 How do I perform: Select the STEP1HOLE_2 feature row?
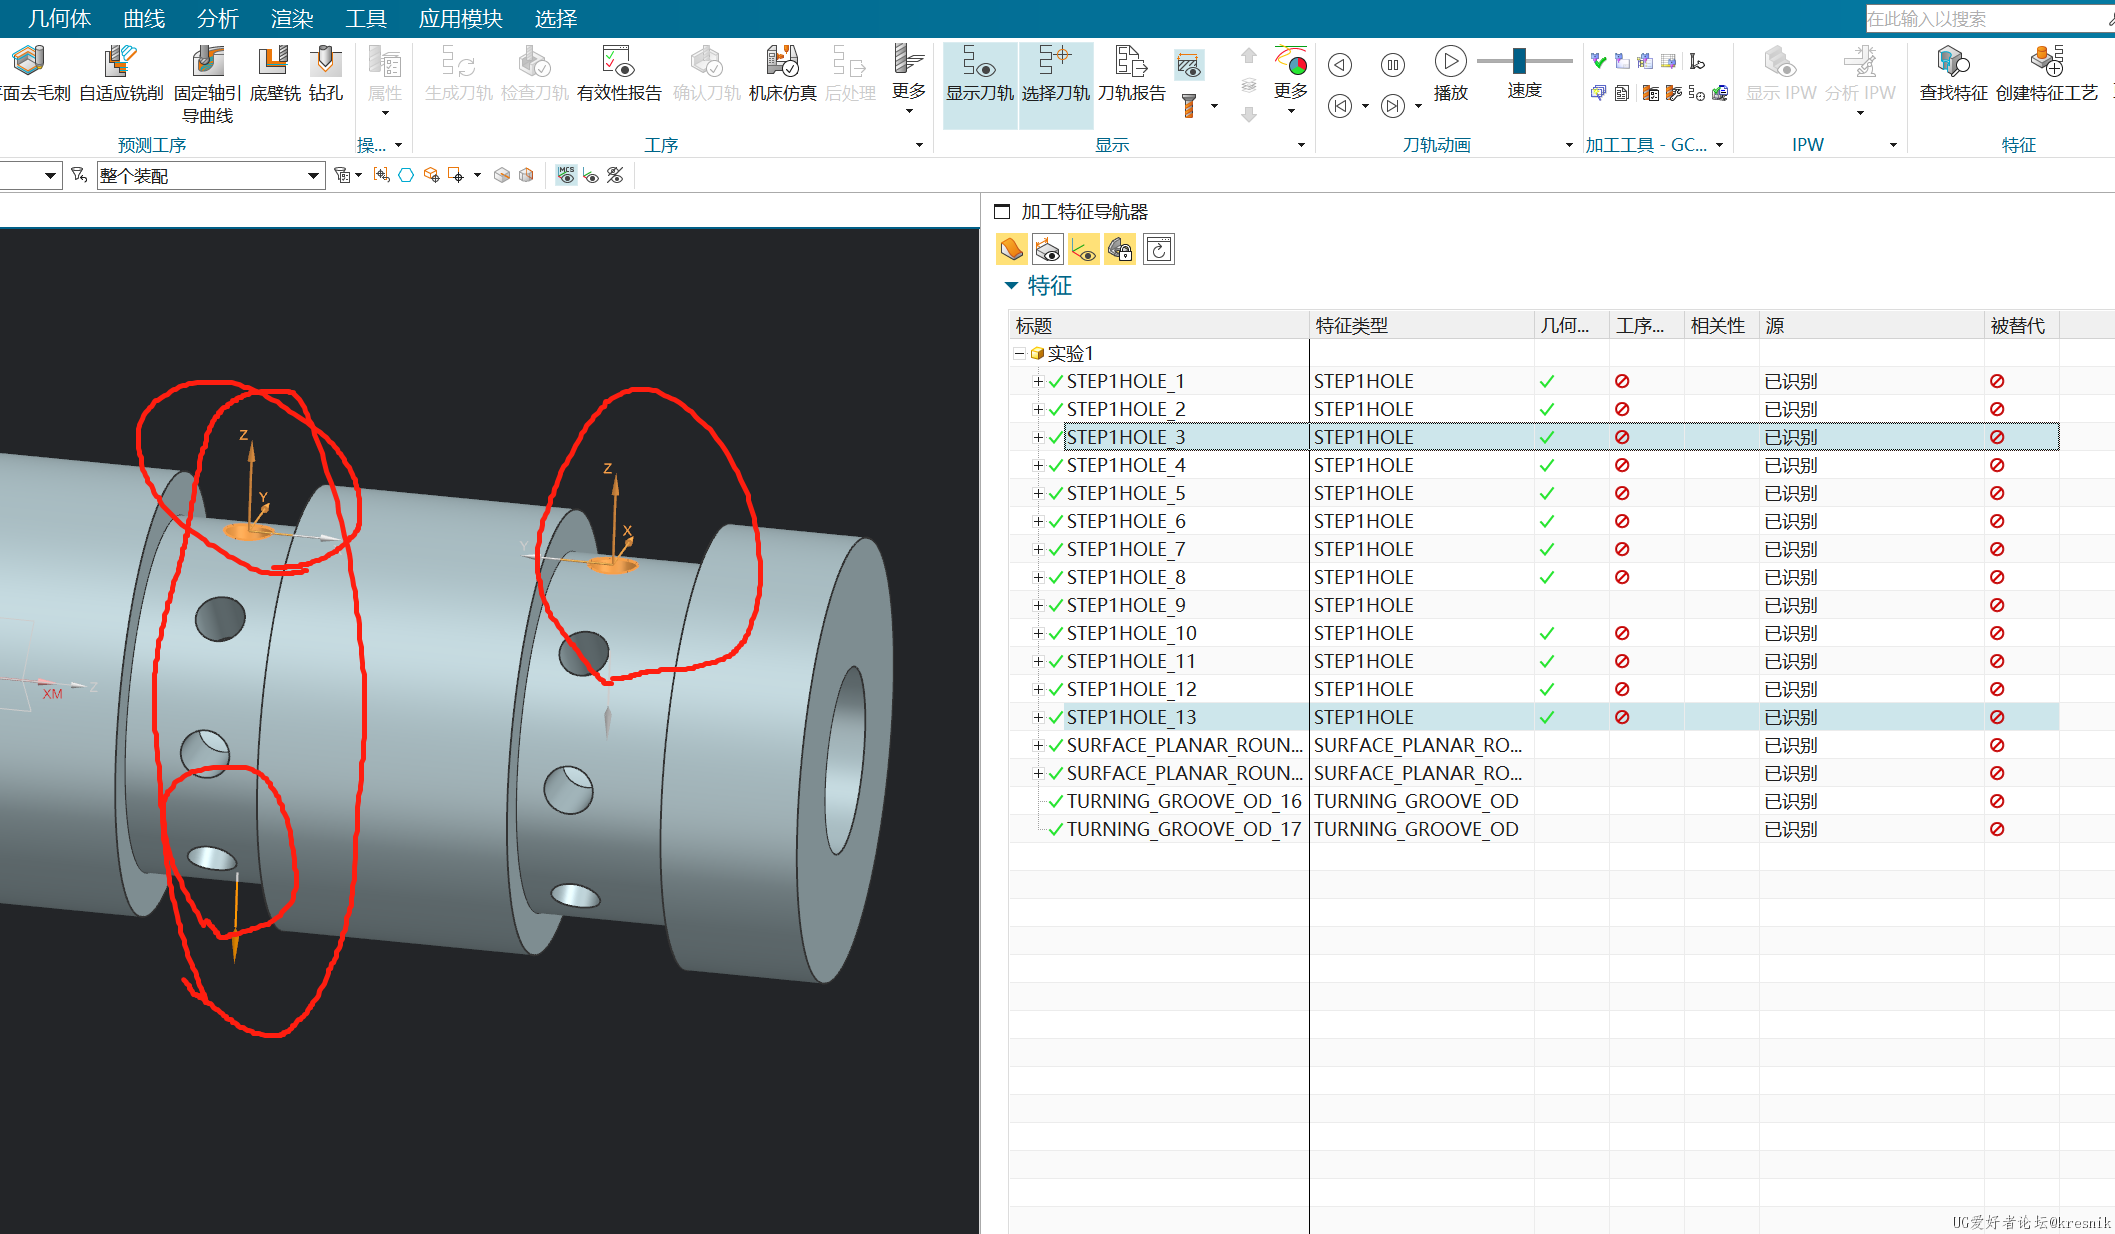tap(1534, 409)
